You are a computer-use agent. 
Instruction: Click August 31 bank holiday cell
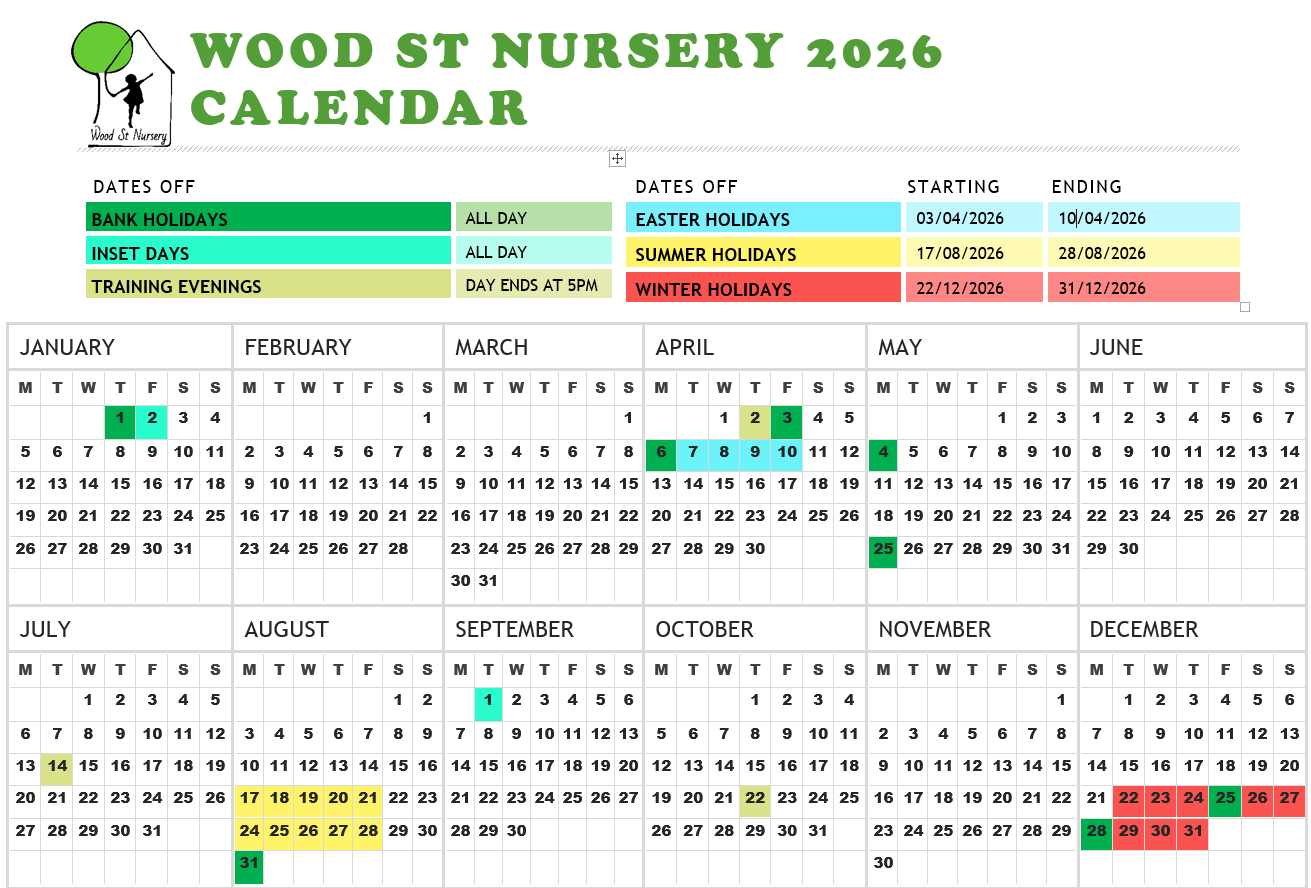(250, 867)
